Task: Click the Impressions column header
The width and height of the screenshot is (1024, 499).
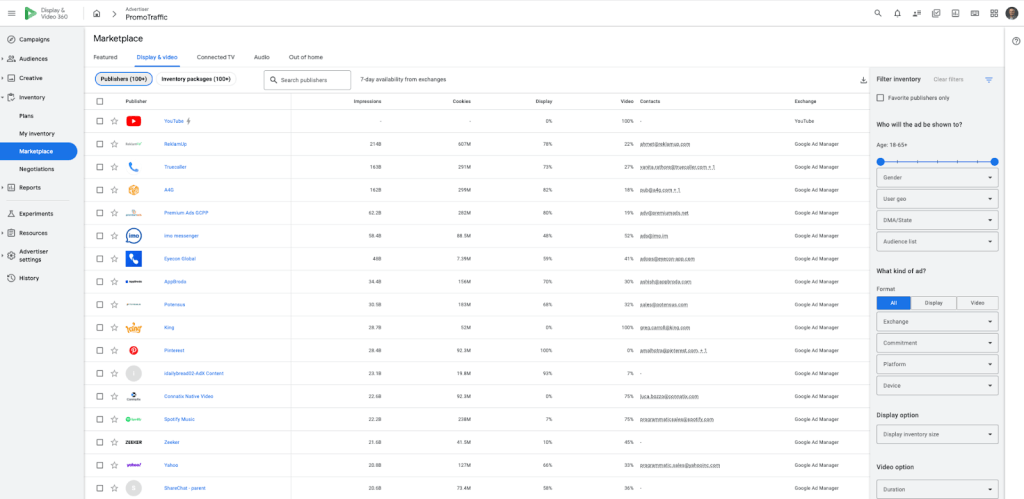Action: tap(367, 101)
